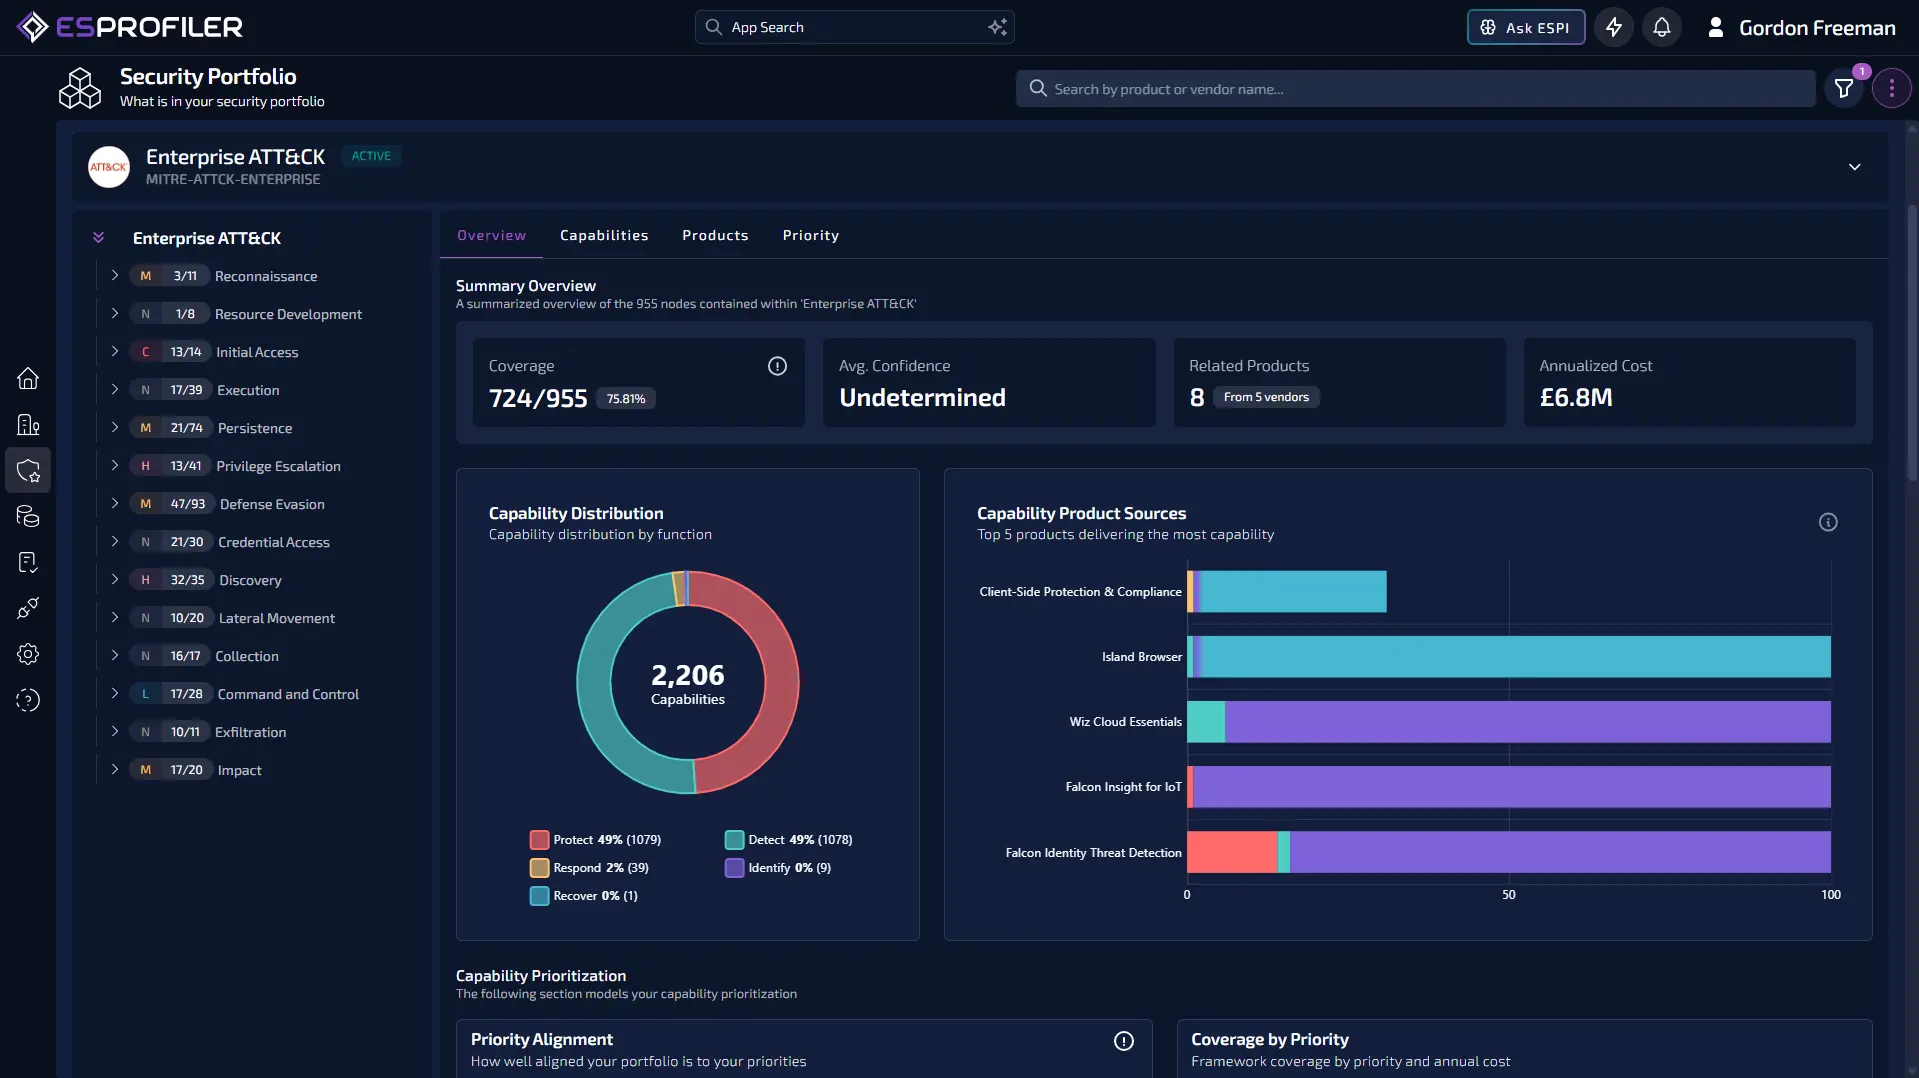The height and width of the screenshot is (1078, 1919).
Task: Click the £6.8M annualized cost value
Action: tap(1576, 397)
